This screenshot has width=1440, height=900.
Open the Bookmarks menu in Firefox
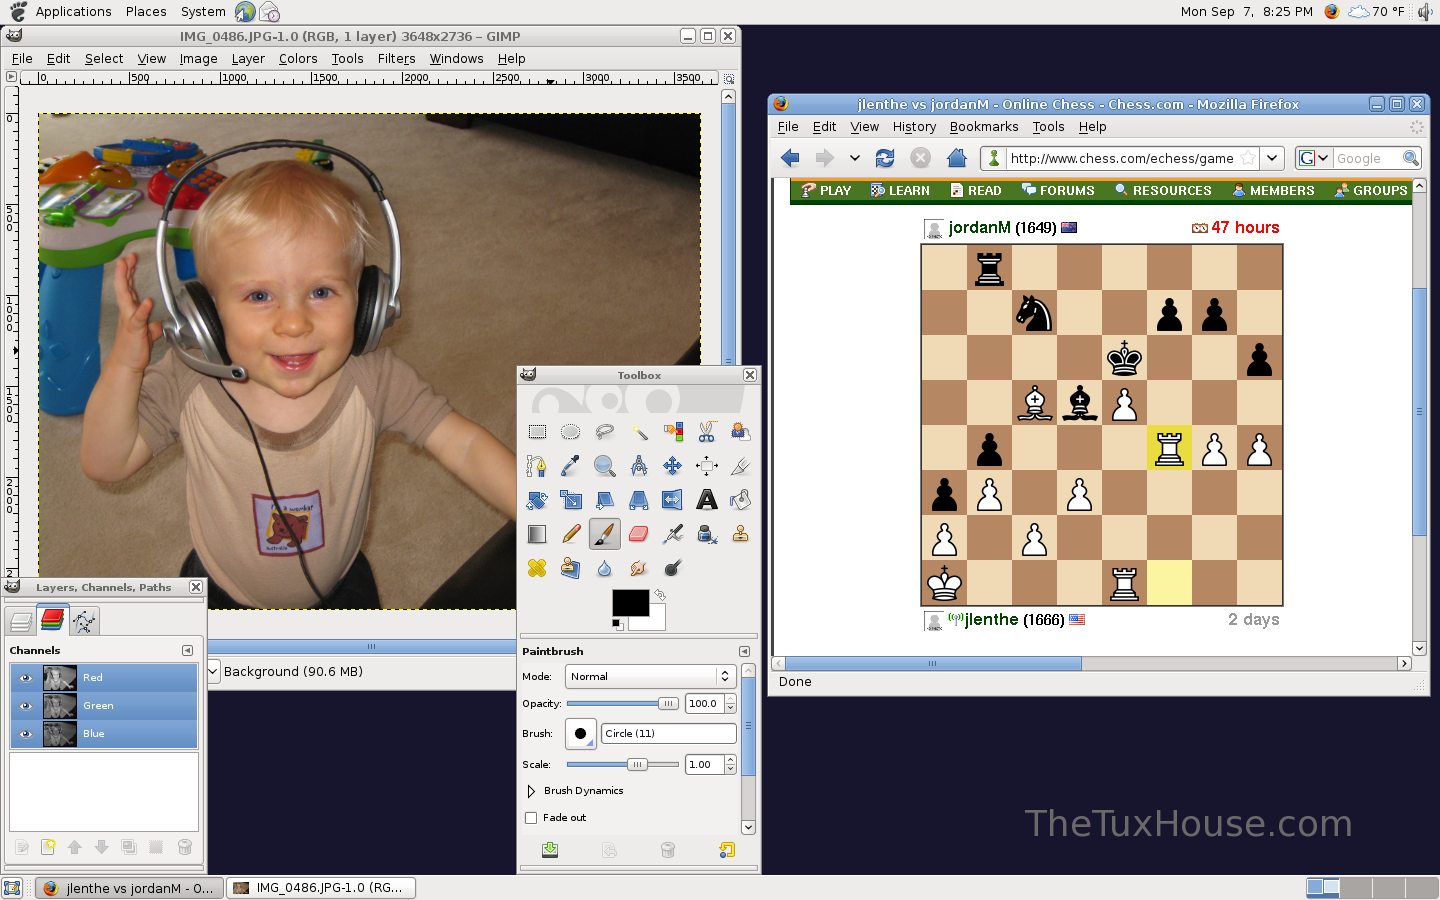point(983,127)
